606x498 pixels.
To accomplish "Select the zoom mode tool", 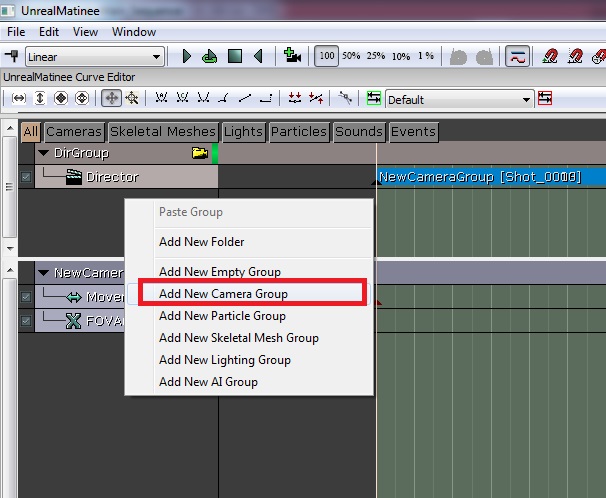I will click(132, 98).
